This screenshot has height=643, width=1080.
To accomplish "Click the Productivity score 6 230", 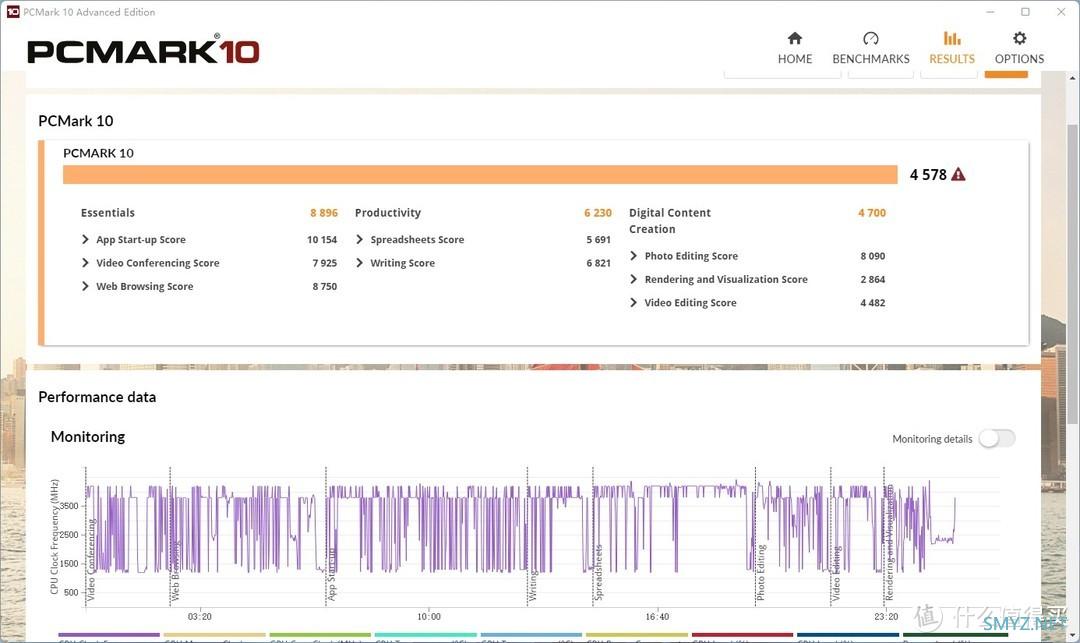I will pyautogui.click(x=598, y=213).
